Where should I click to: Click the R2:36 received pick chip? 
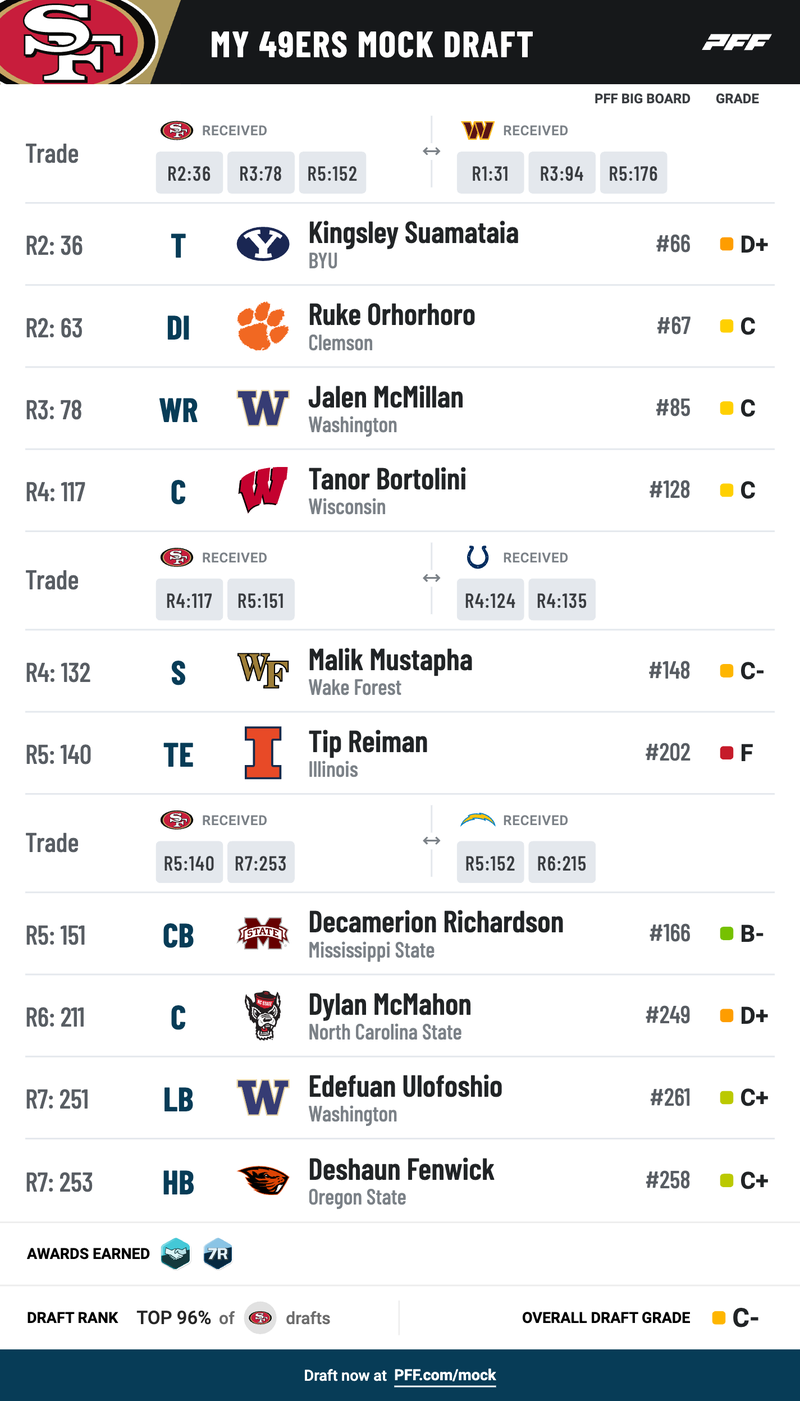pyautogui.click(x=189, y=174)
